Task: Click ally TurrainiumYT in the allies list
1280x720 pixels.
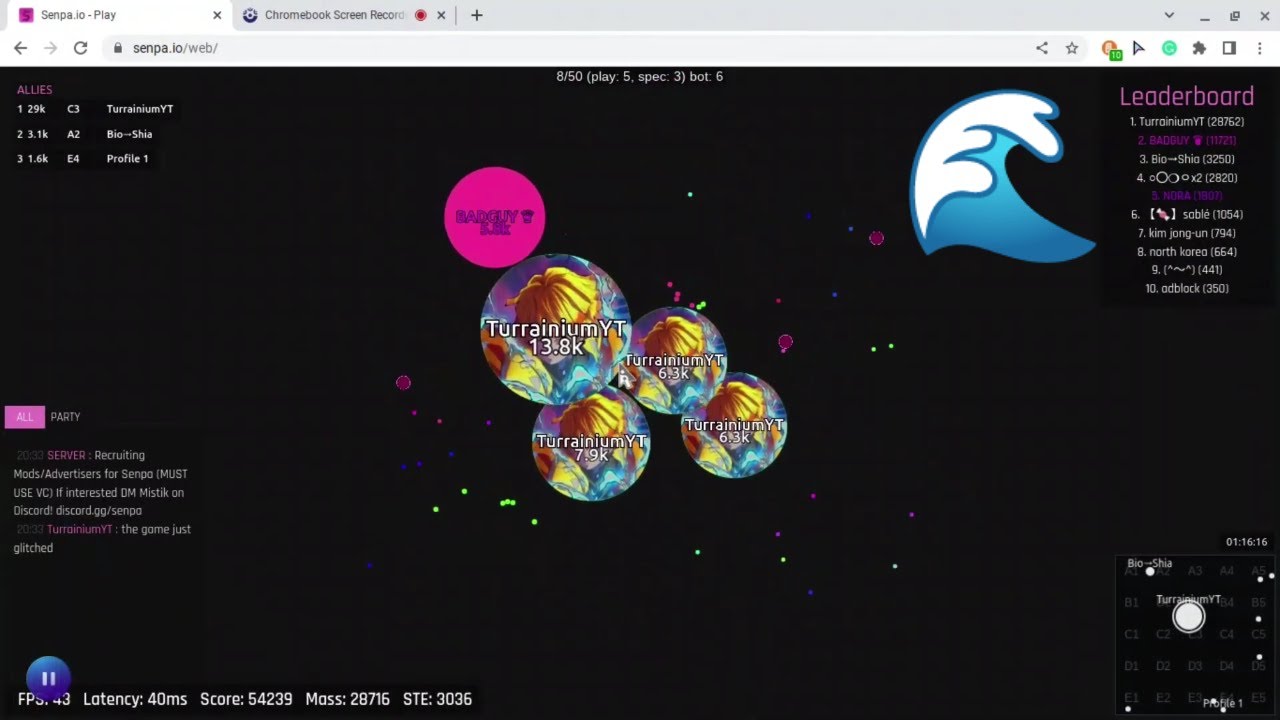Action: (x=140, y=109)
